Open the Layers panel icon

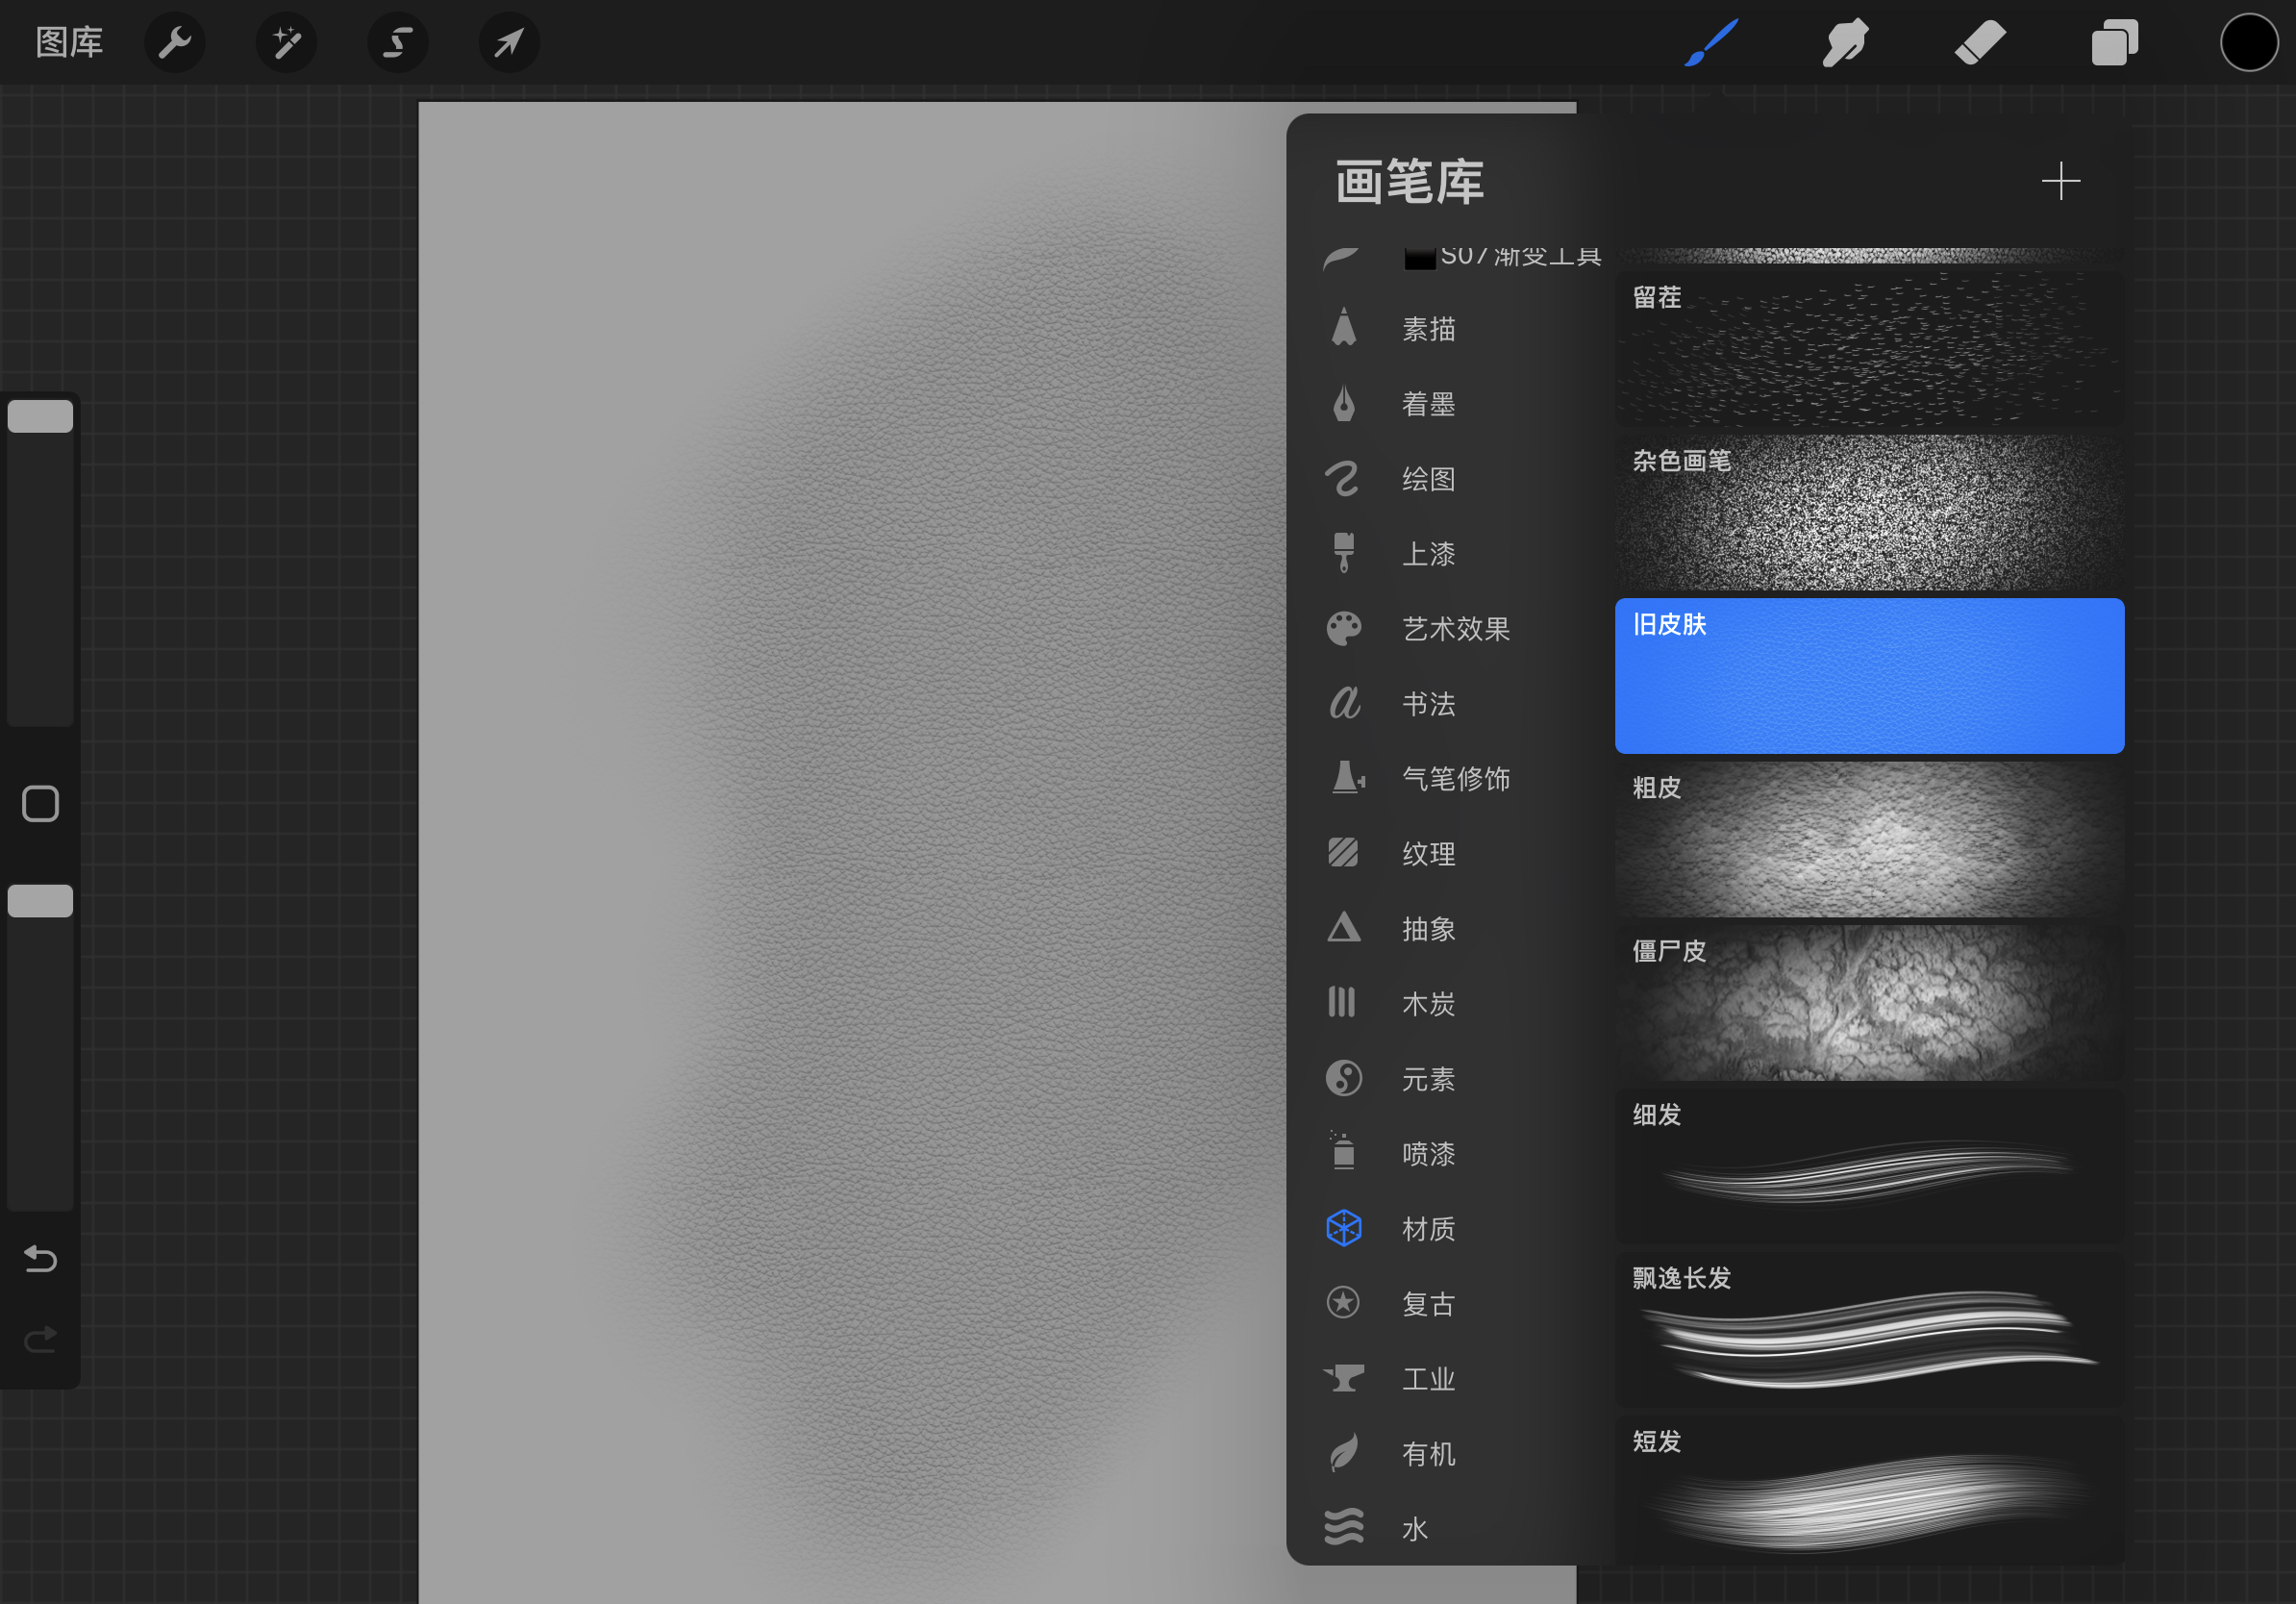click(x=2114, y=43)
